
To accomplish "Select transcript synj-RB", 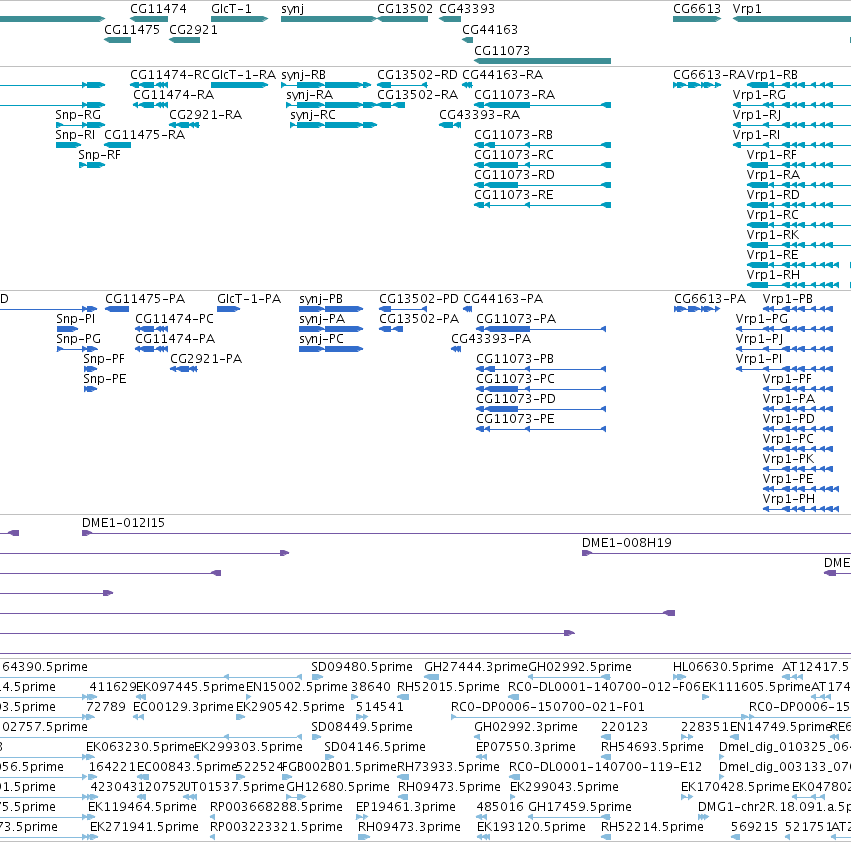I will click(326, 85).
